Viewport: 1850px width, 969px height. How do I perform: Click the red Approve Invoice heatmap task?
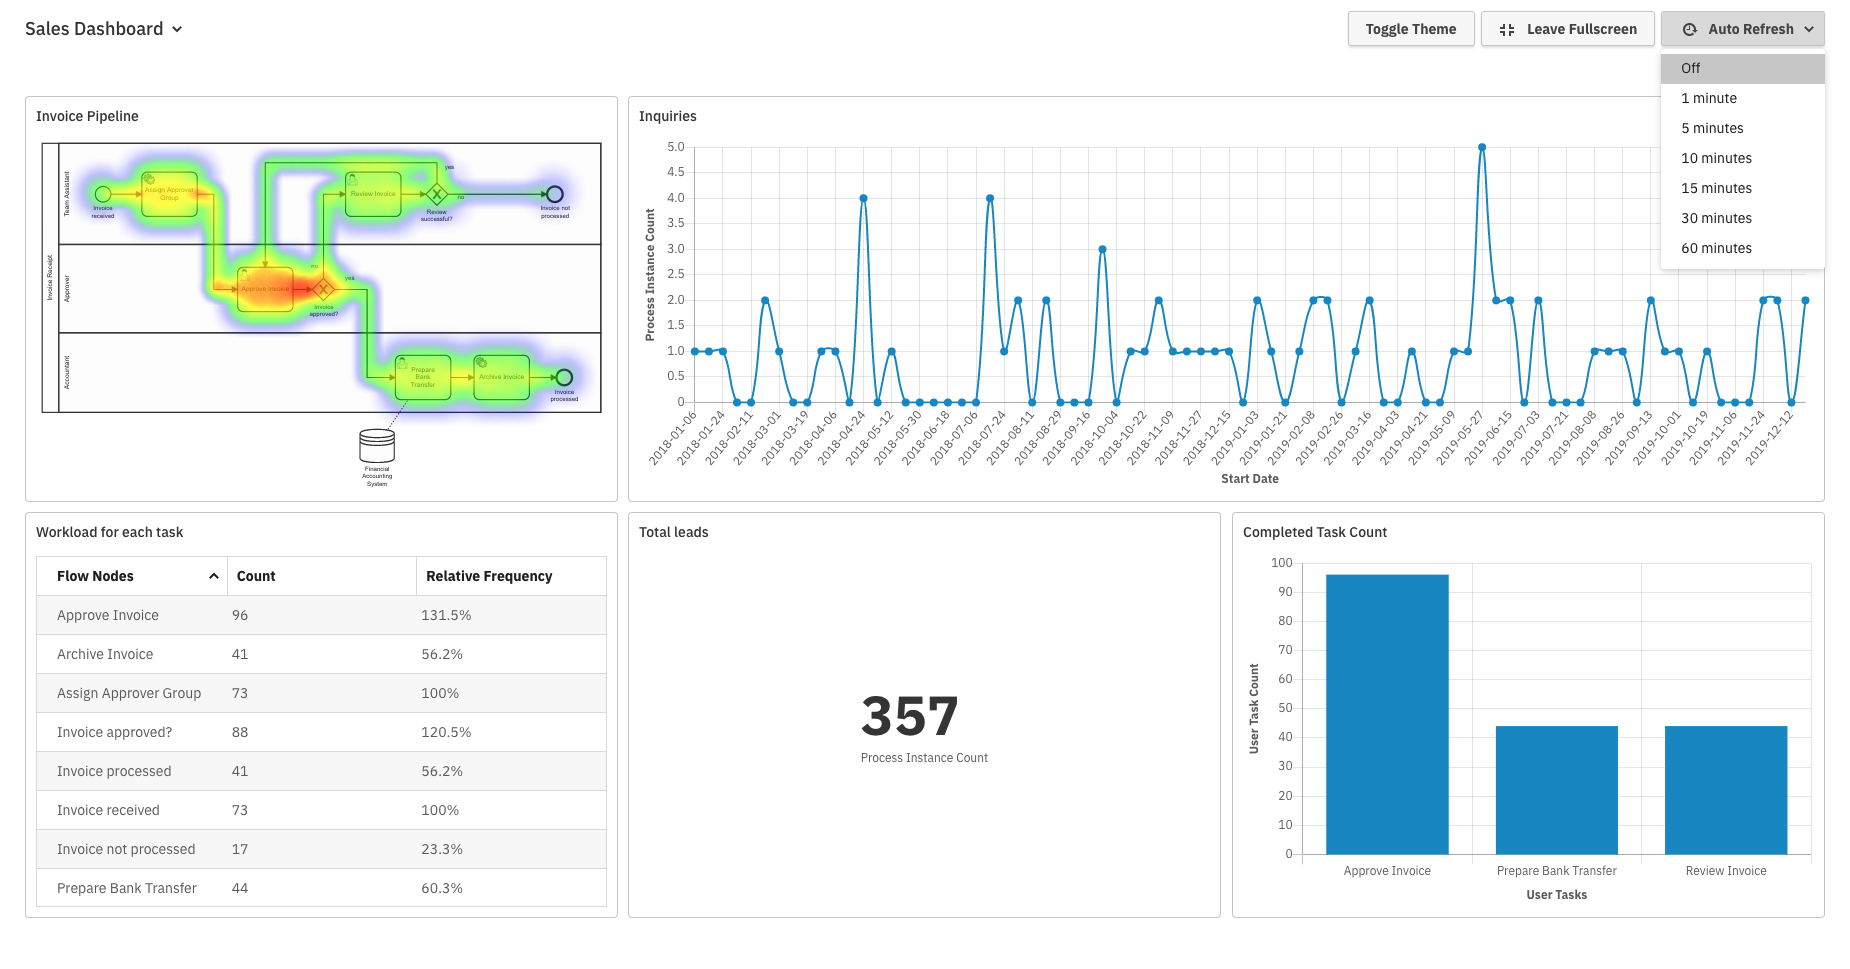coord(265,289)
